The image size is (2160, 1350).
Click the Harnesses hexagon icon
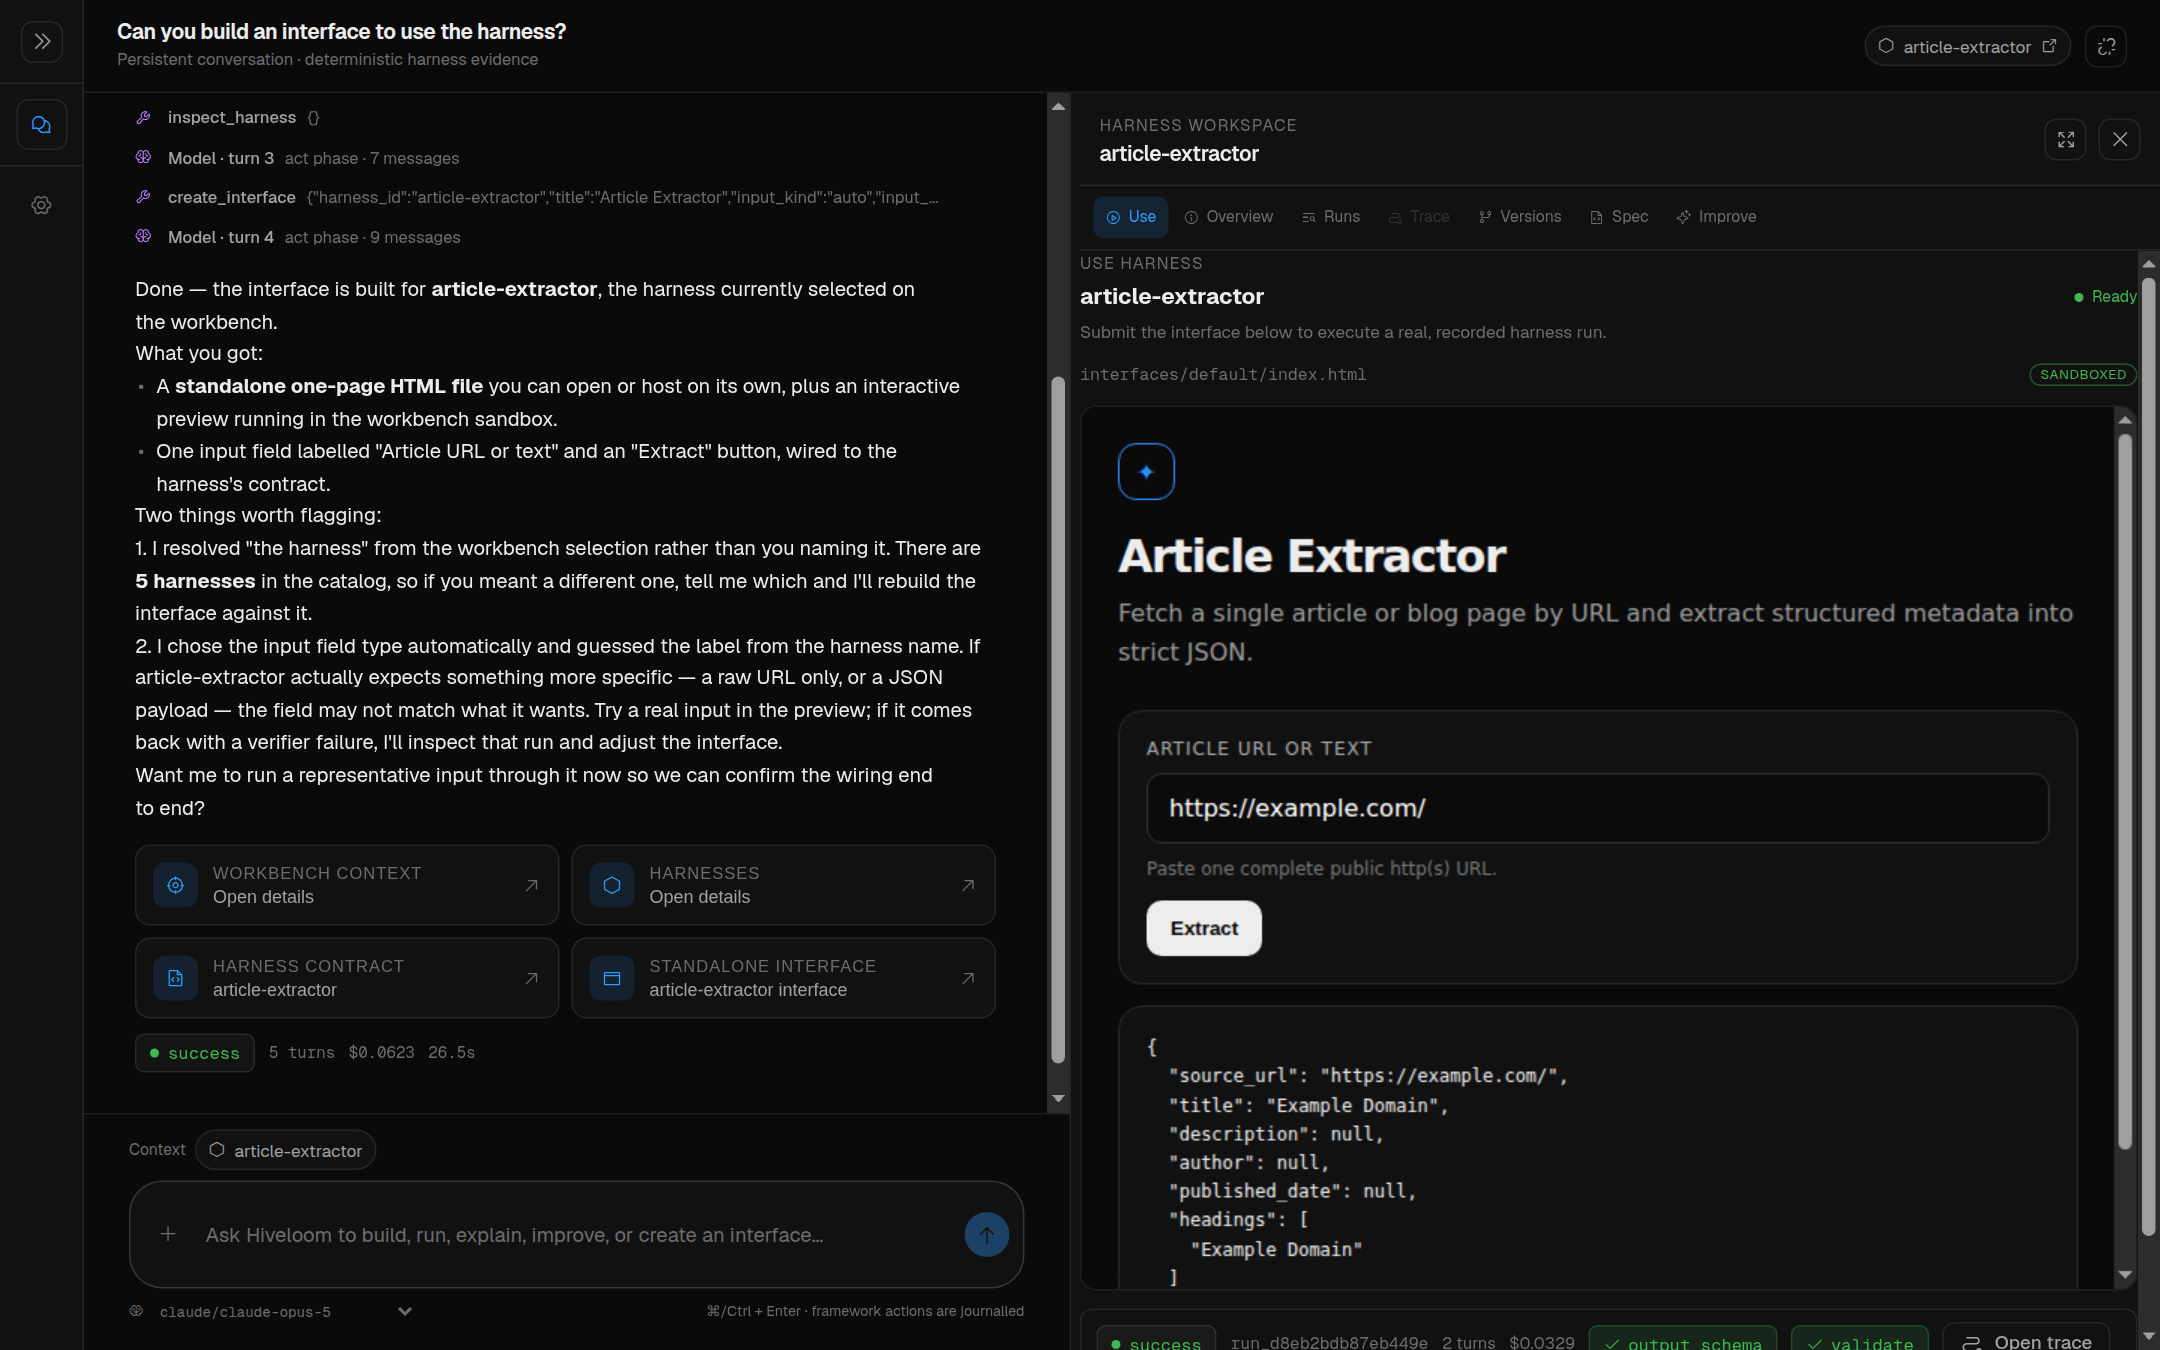(x=612, y=885)
